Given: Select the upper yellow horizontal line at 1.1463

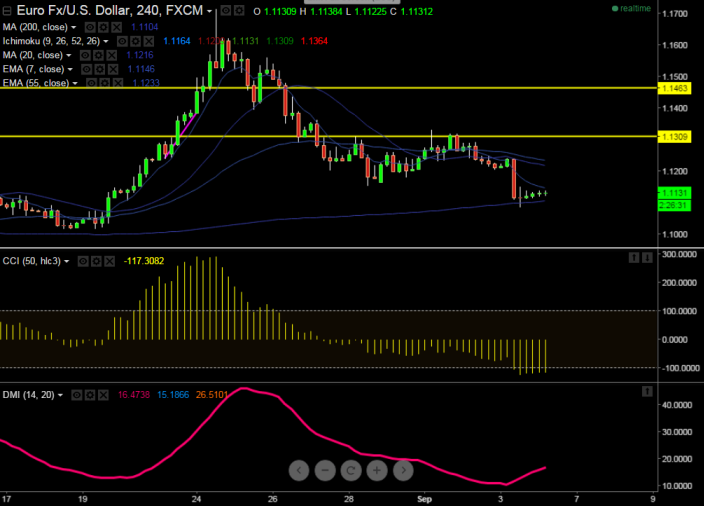Looking at the screenshot, I should [x=329, y=88].
